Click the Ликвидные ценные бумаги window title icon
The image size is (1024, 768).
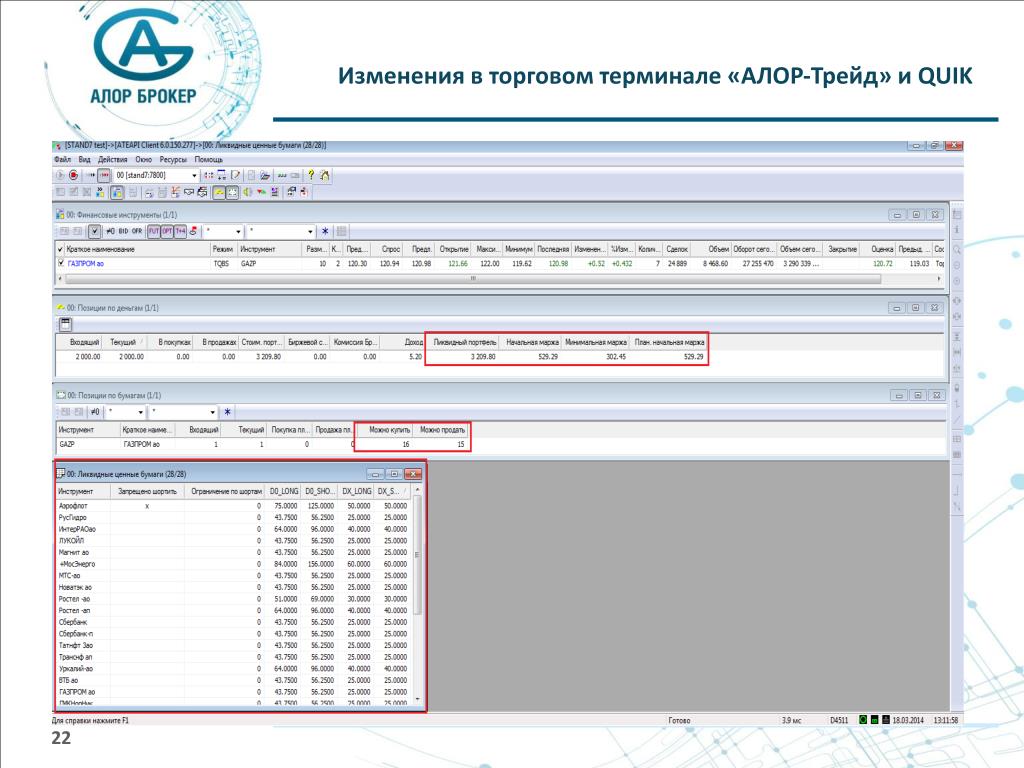point(60,473)
